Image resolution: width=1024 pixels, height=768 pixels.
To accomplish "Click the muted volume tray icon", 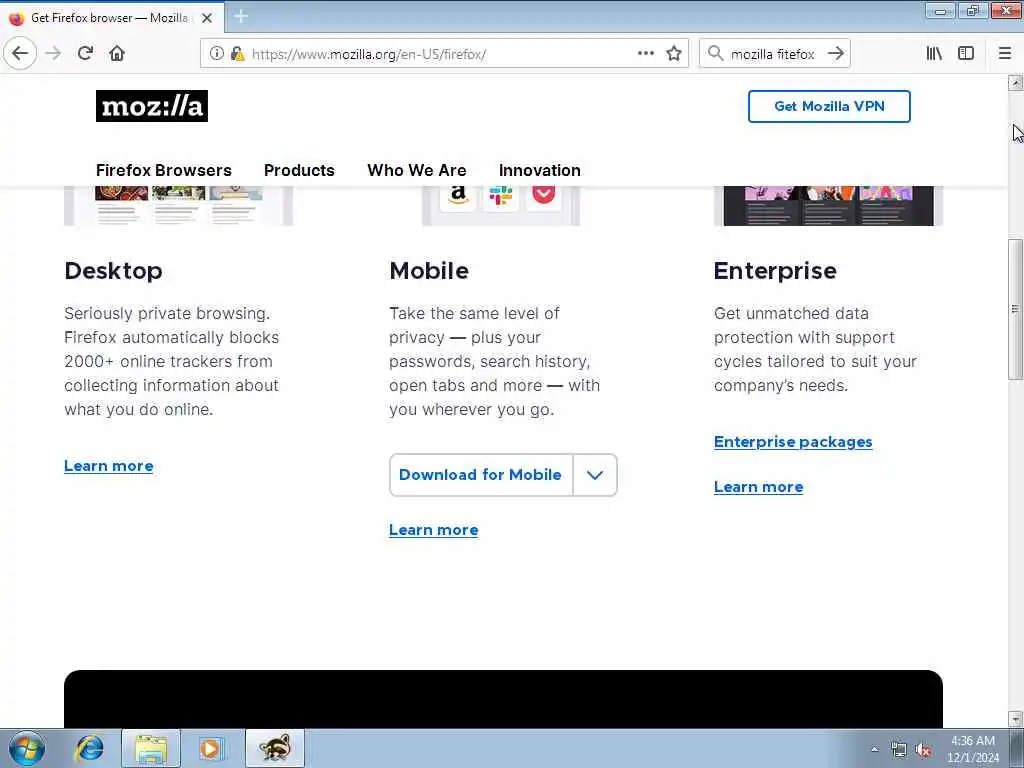I will [923, 750].
